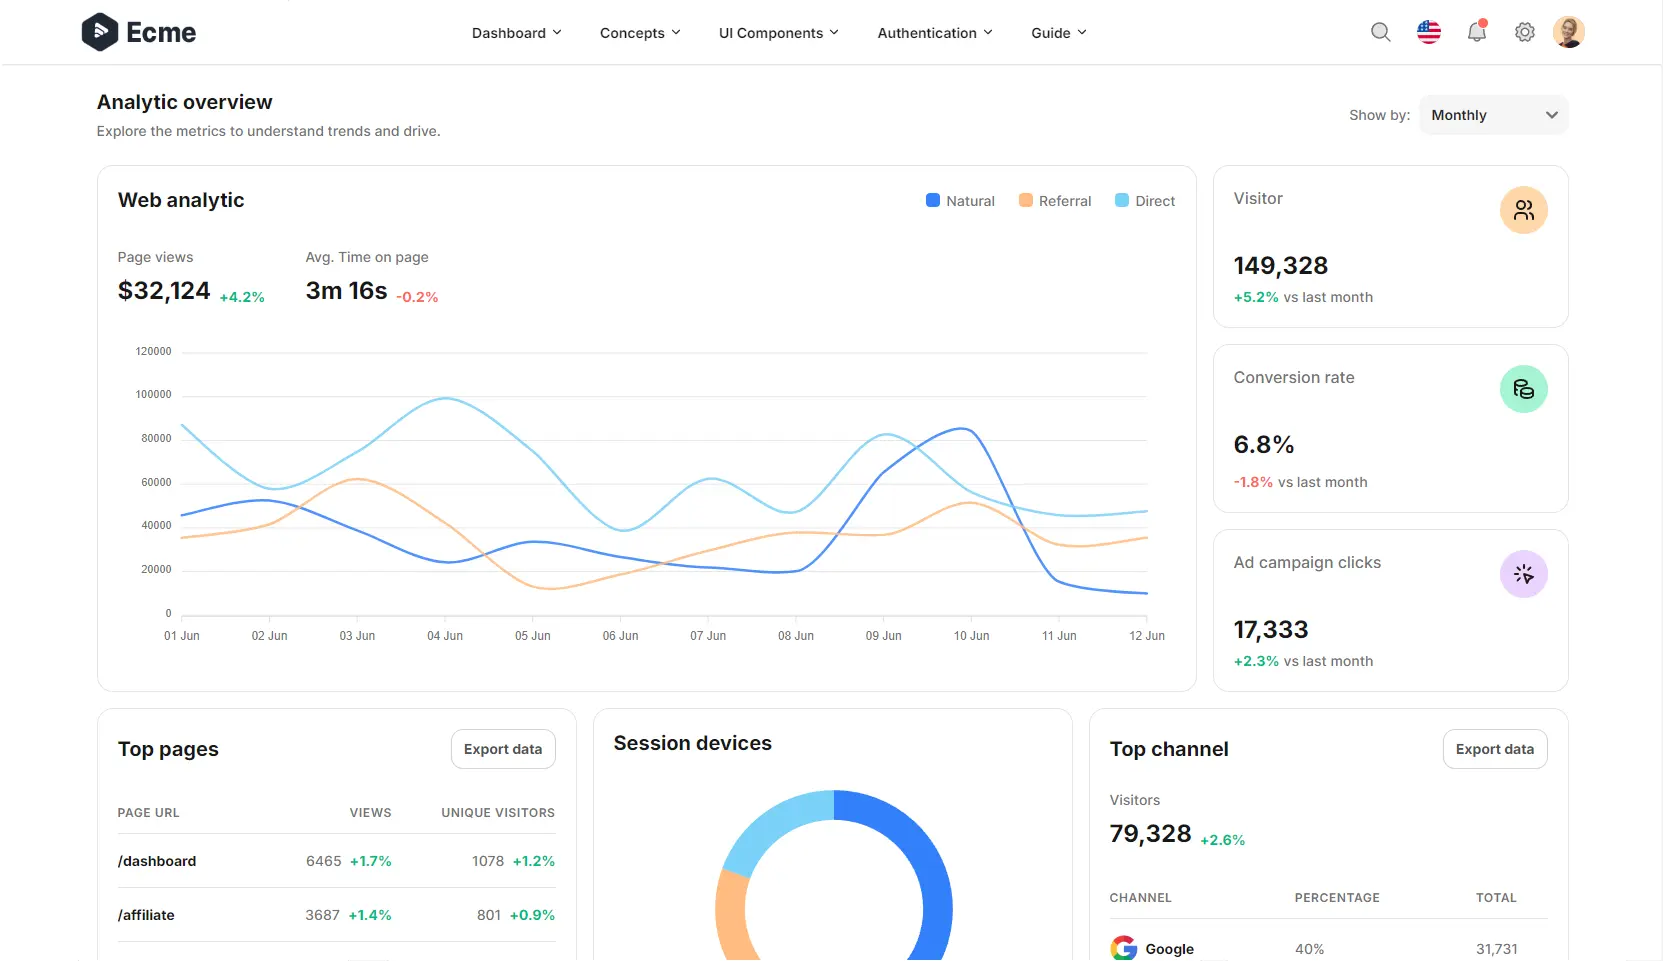1663x961 pixels.
Task: Open notifications via the bell icon
Action: pos(1476,32)
